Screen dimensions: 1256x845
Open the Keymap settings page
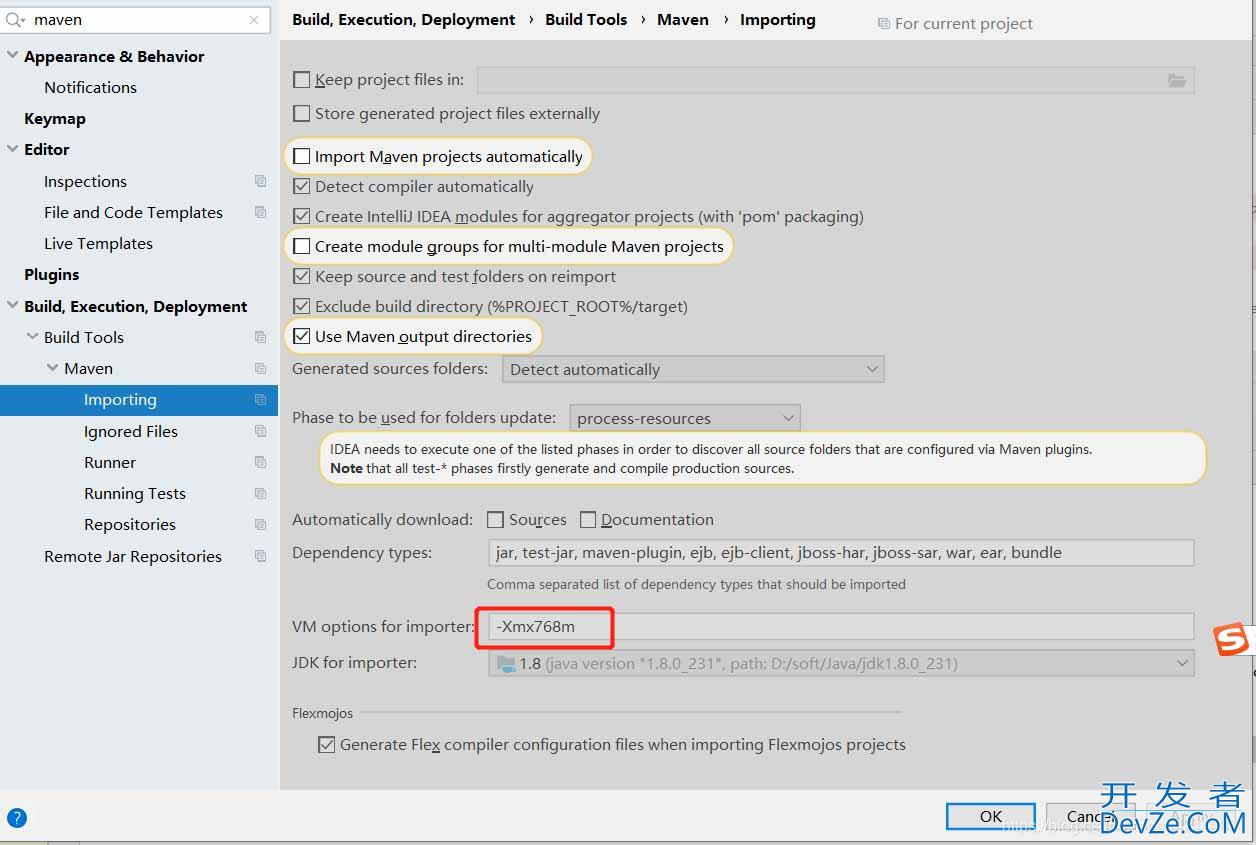[x=55, y=118]
